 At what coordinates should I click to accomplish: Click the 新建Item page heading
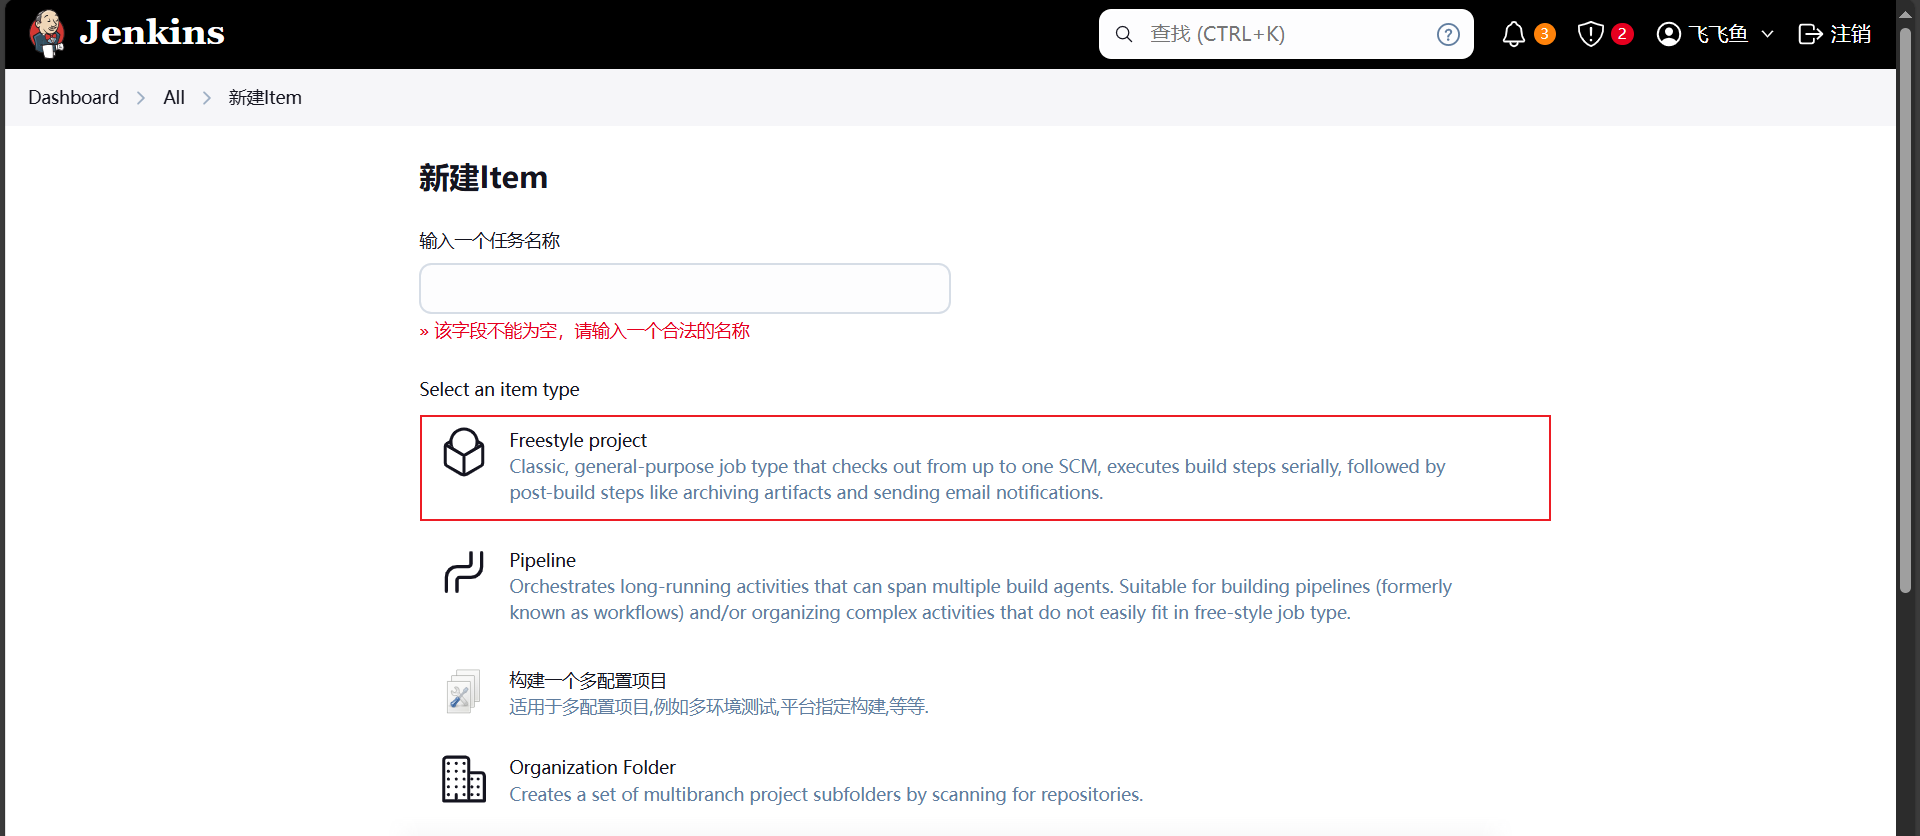coord(483,177)
